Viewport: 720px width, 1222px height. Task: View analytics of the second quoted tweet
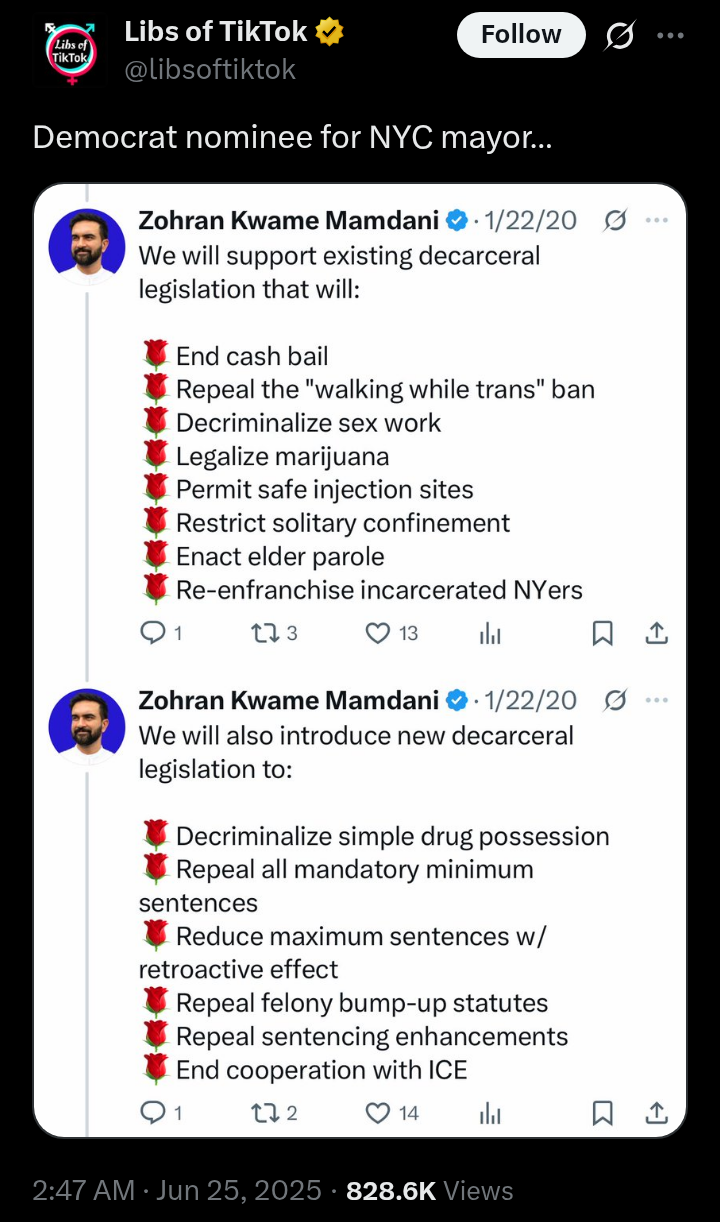tap(490, 1113)
